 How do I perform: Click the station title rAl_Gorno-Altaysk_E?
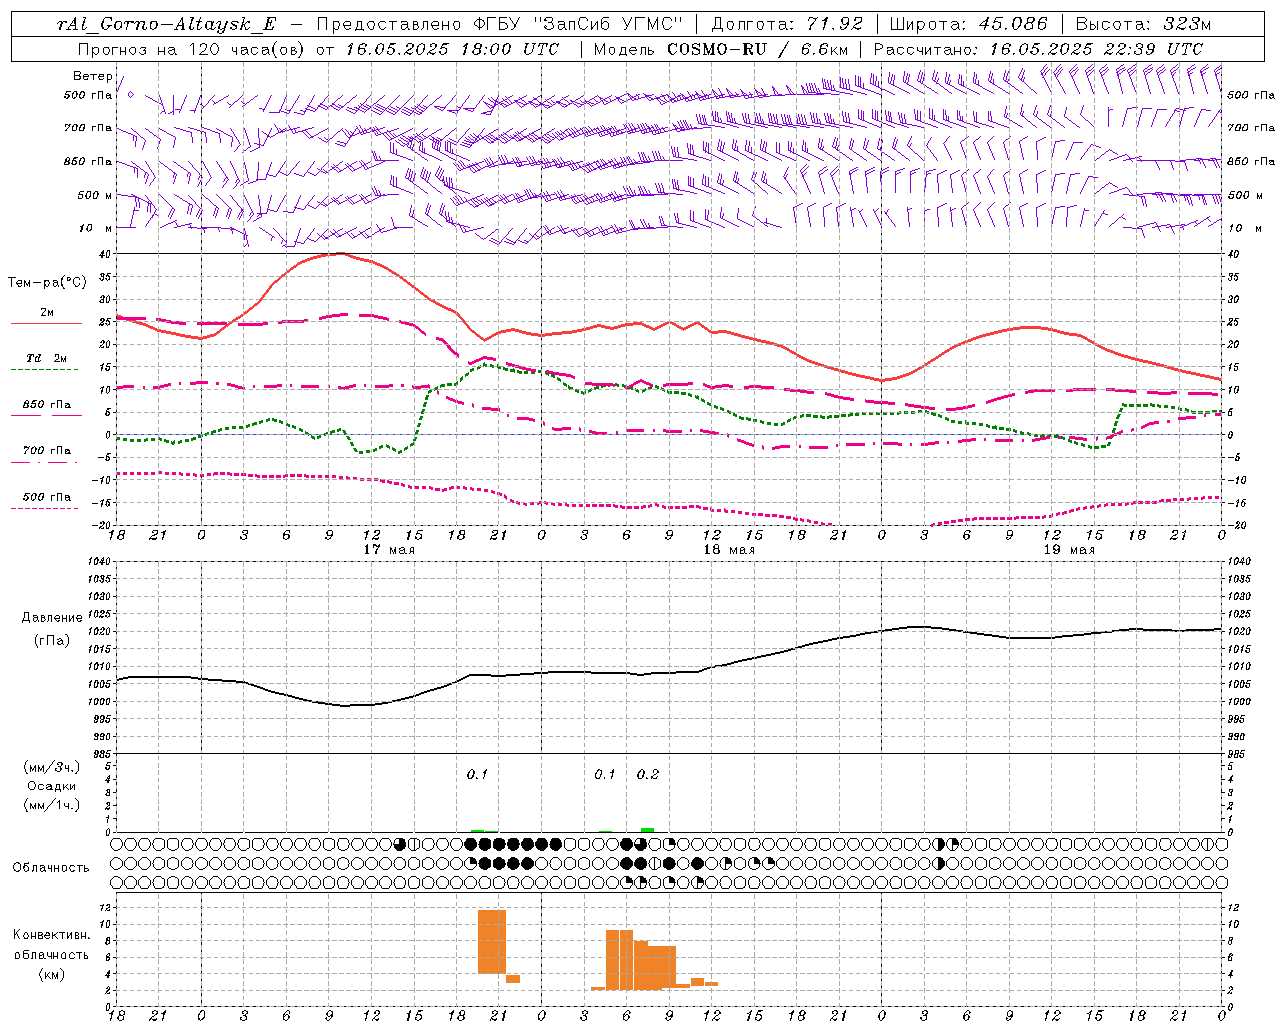tap(167, 24)
